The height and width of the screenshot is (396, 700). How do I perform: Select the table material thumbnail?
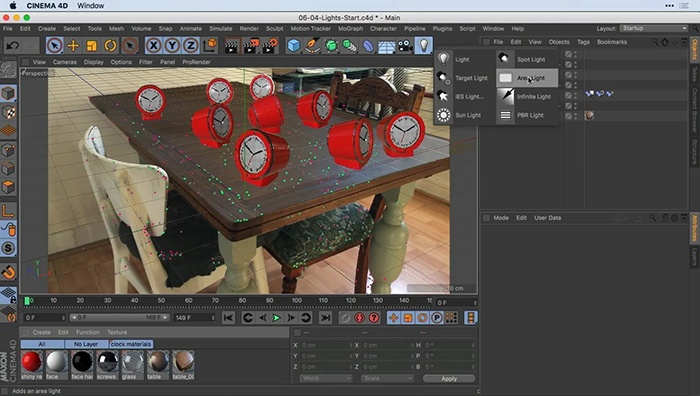tap(158, 362)
